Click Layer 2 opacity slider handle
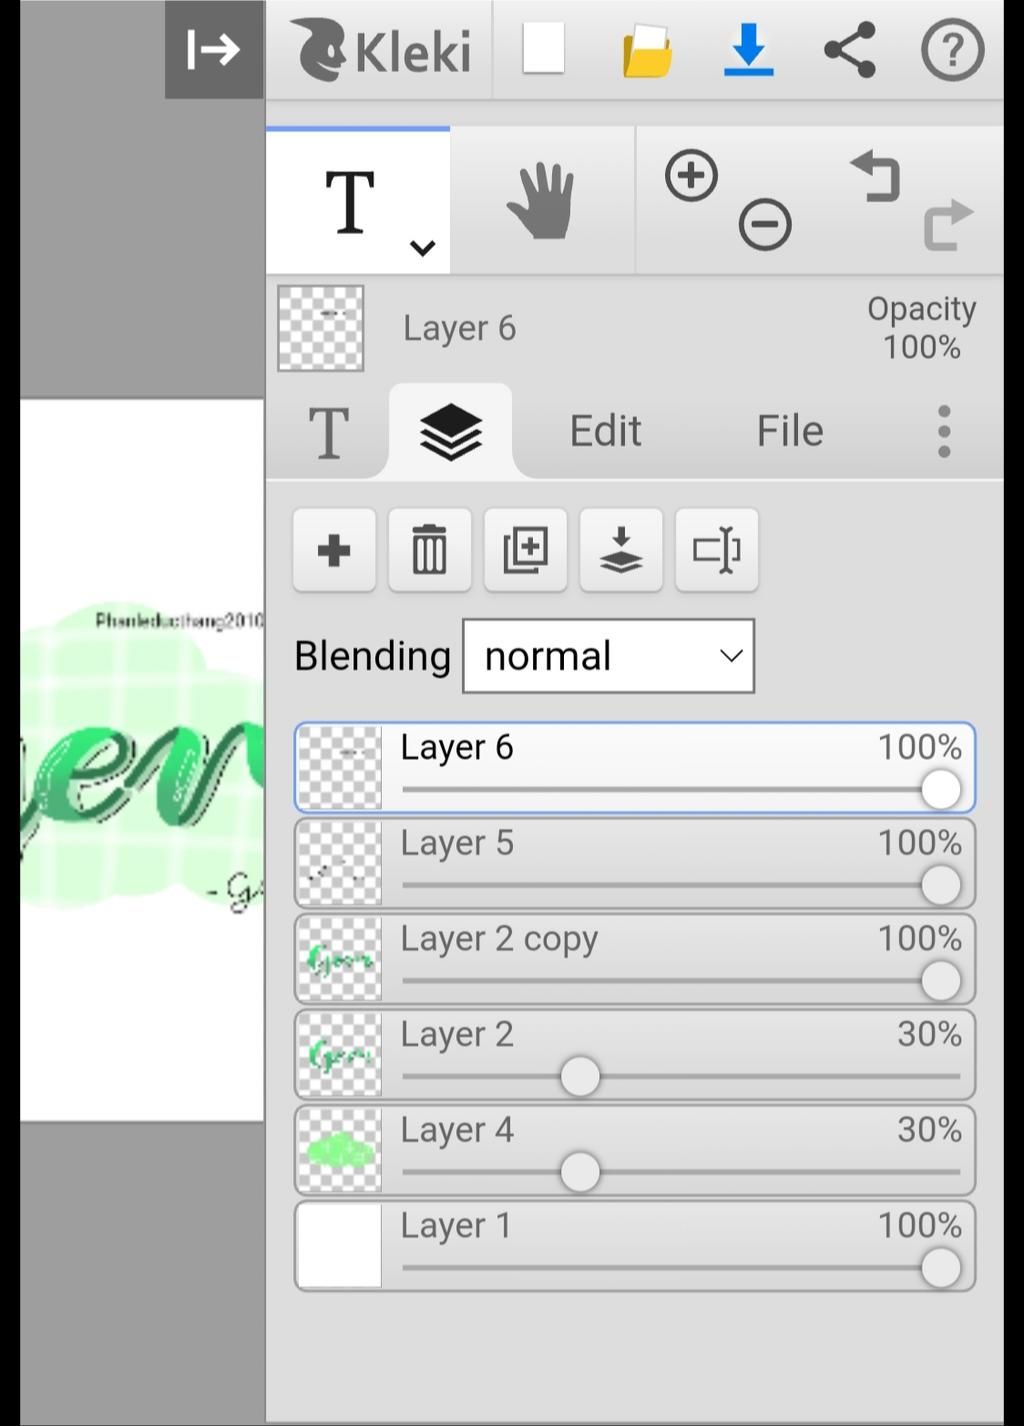Viewport: 1024px width, 1426px height. click(580, 1077)
